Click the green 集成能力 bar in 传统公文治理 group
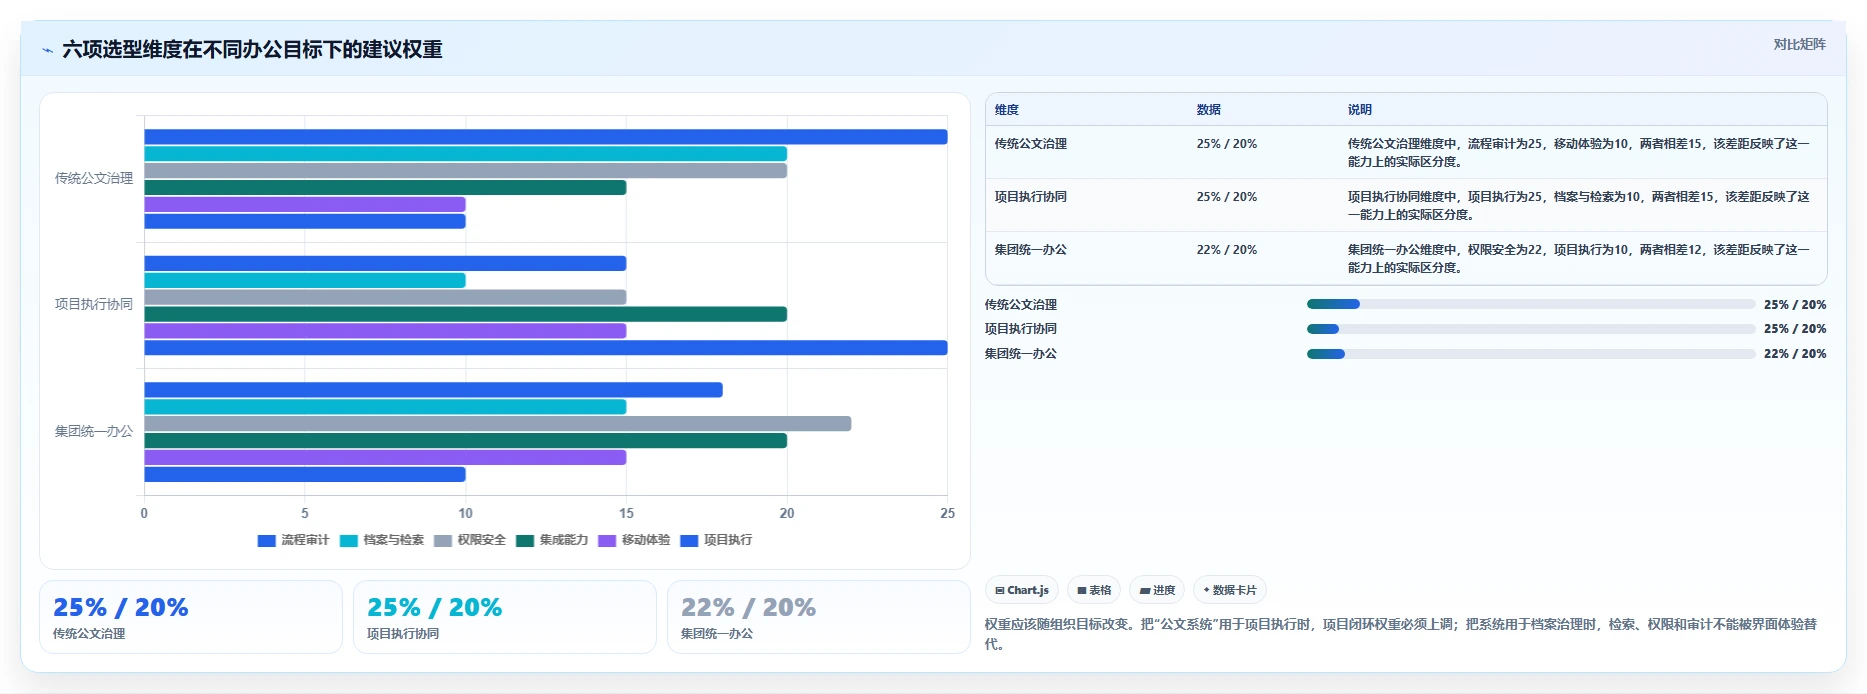The image size is (1867, 694). point(385,188)
